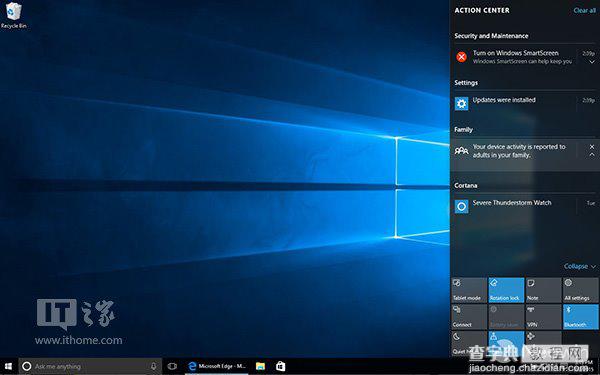Image resolution: width=600 pixels, height=375 pixels.
Task: Open Task View from taskbar
Action: tap(172, 367)
